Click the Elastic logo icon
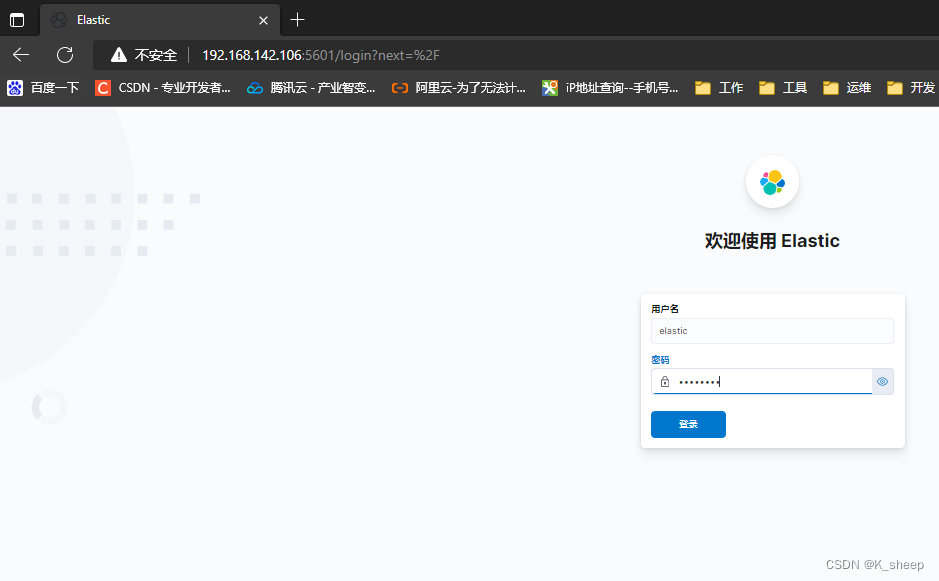Viewport: 939px width, 581px height. 772,182
